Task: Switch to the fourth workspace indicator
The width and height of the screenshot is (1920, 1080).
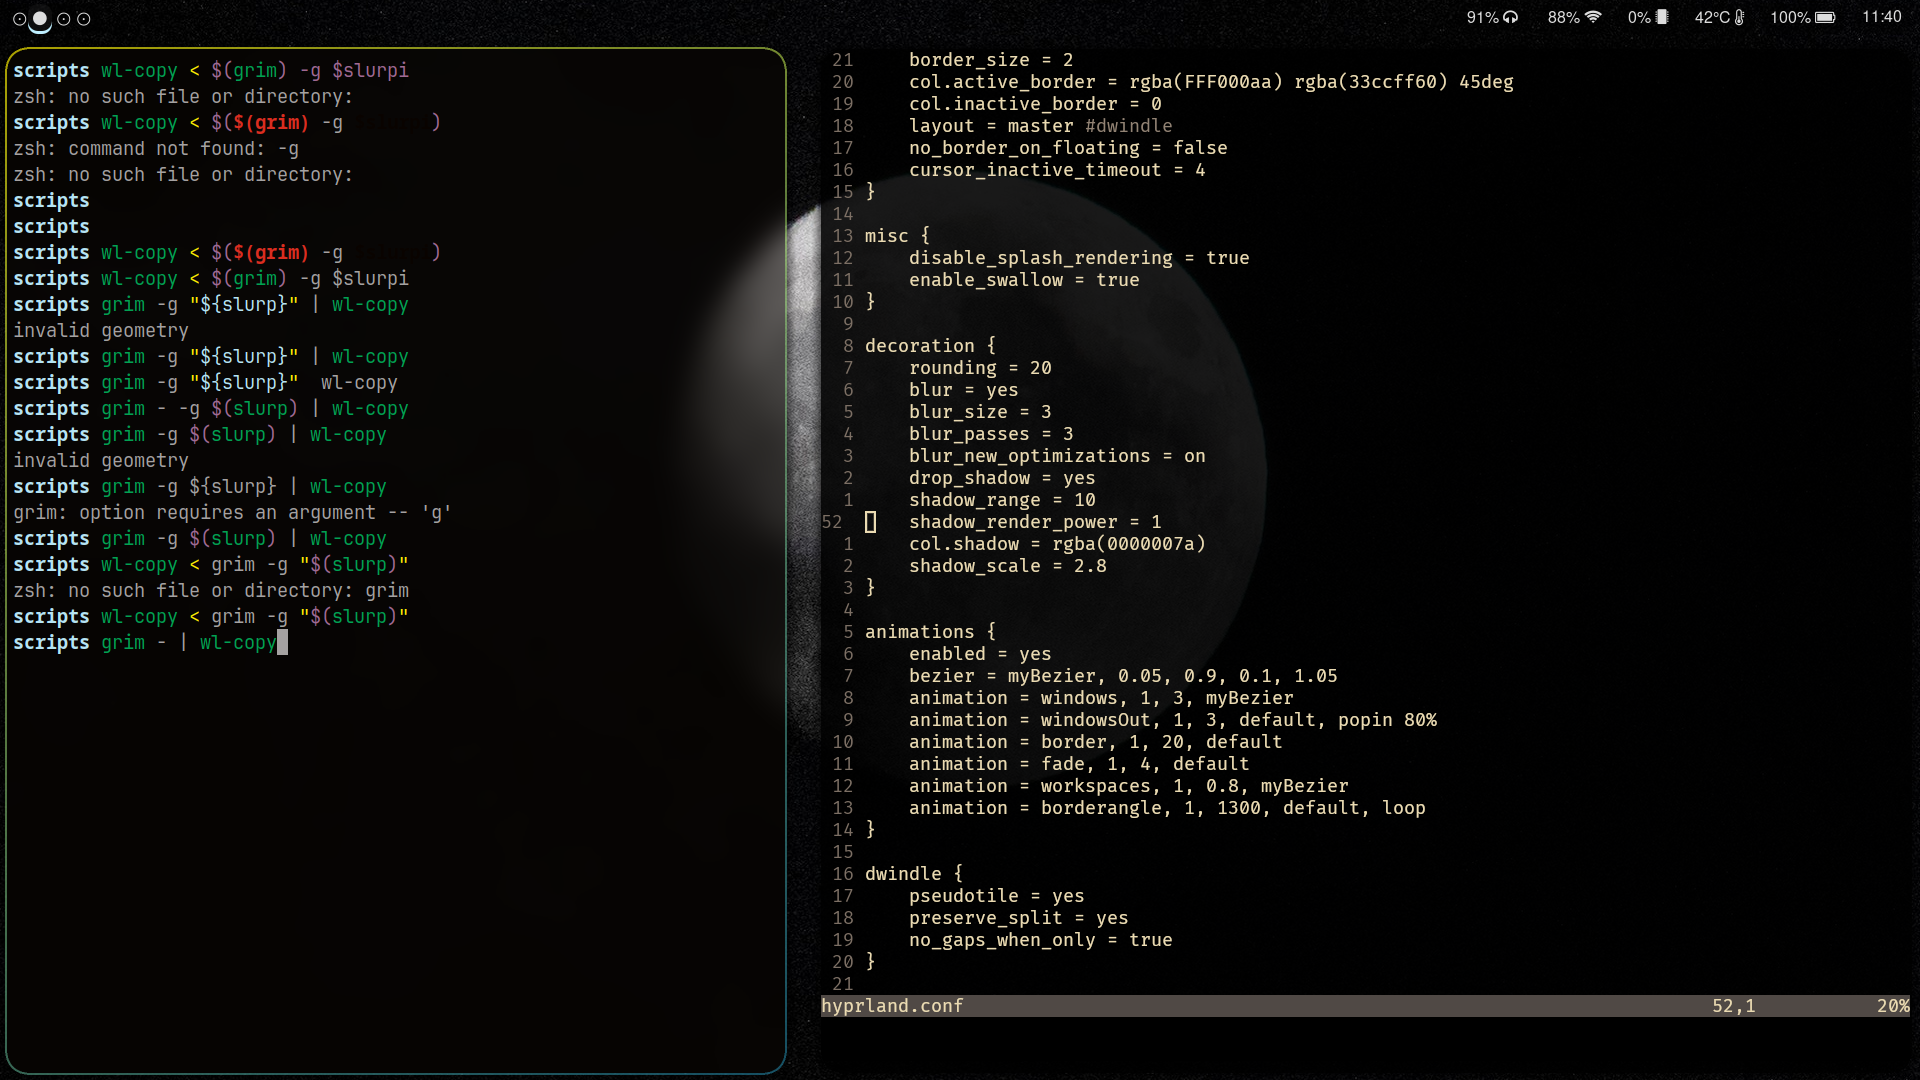Action: click(x=84, y=19)
